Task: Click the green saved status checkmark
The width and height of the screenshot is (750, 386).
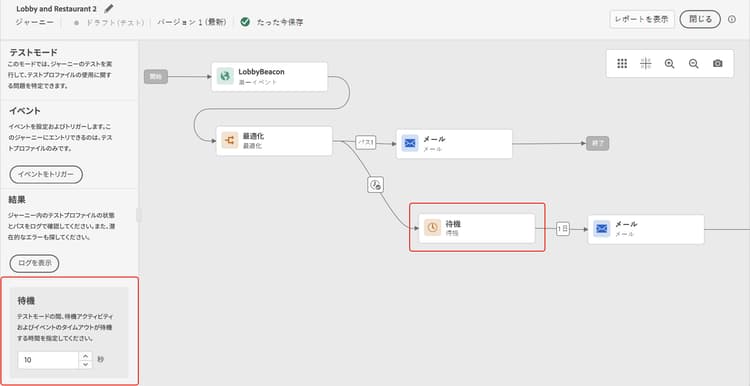Action: point(245,22)
